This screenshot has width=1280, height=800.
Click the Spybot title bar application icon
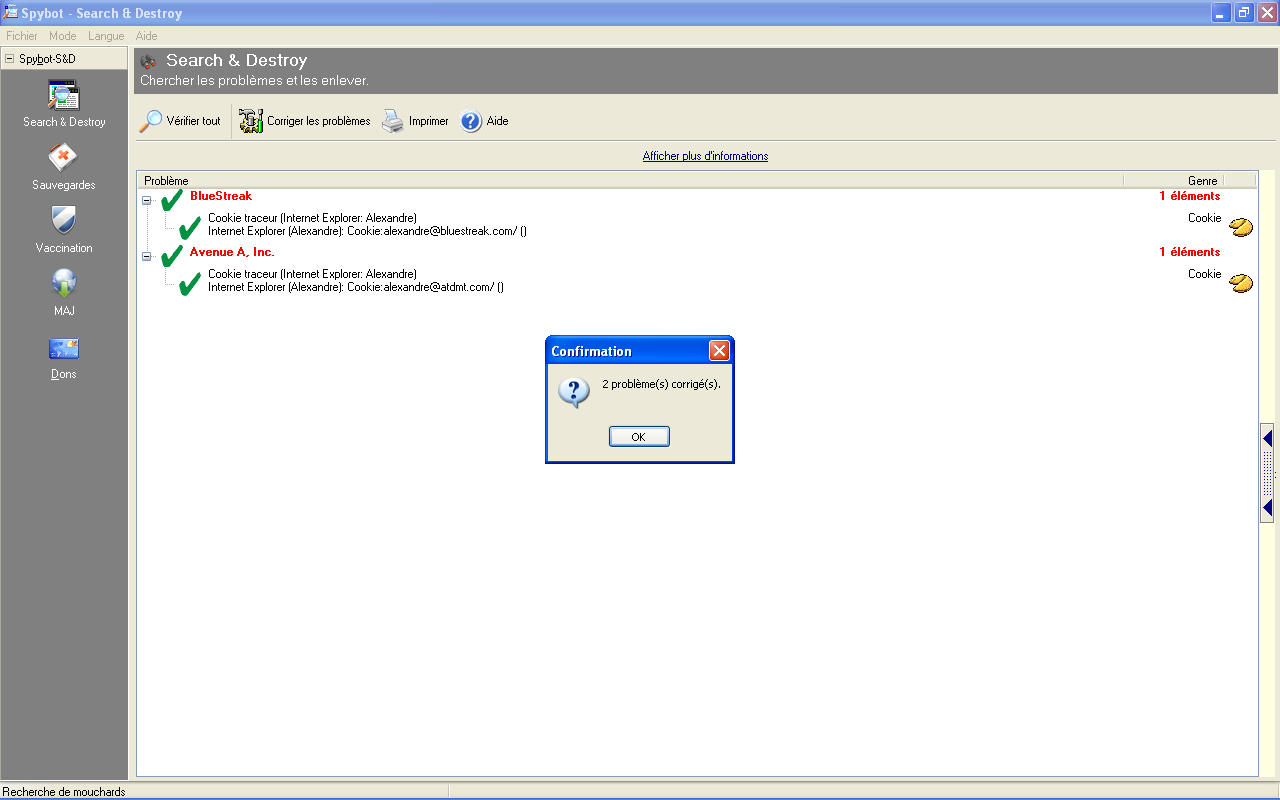pos(11,13)
